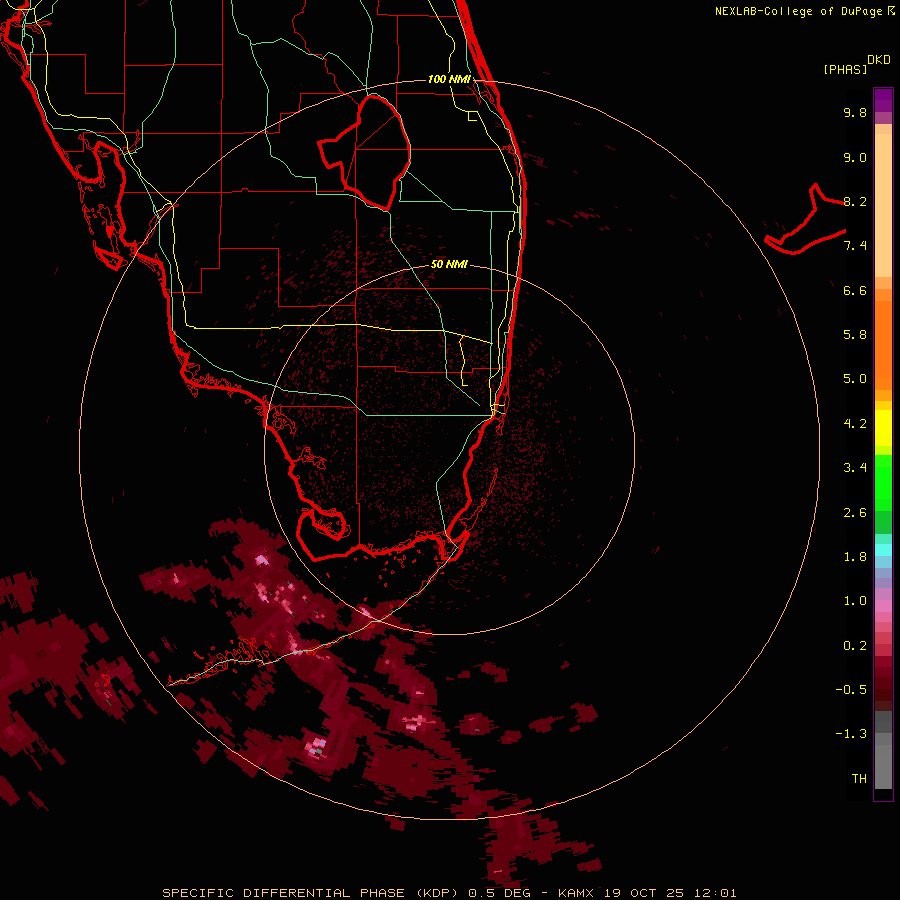Click the 2.6 color scale value
This screenshot has height=900, width=900.
pos(855,513)
